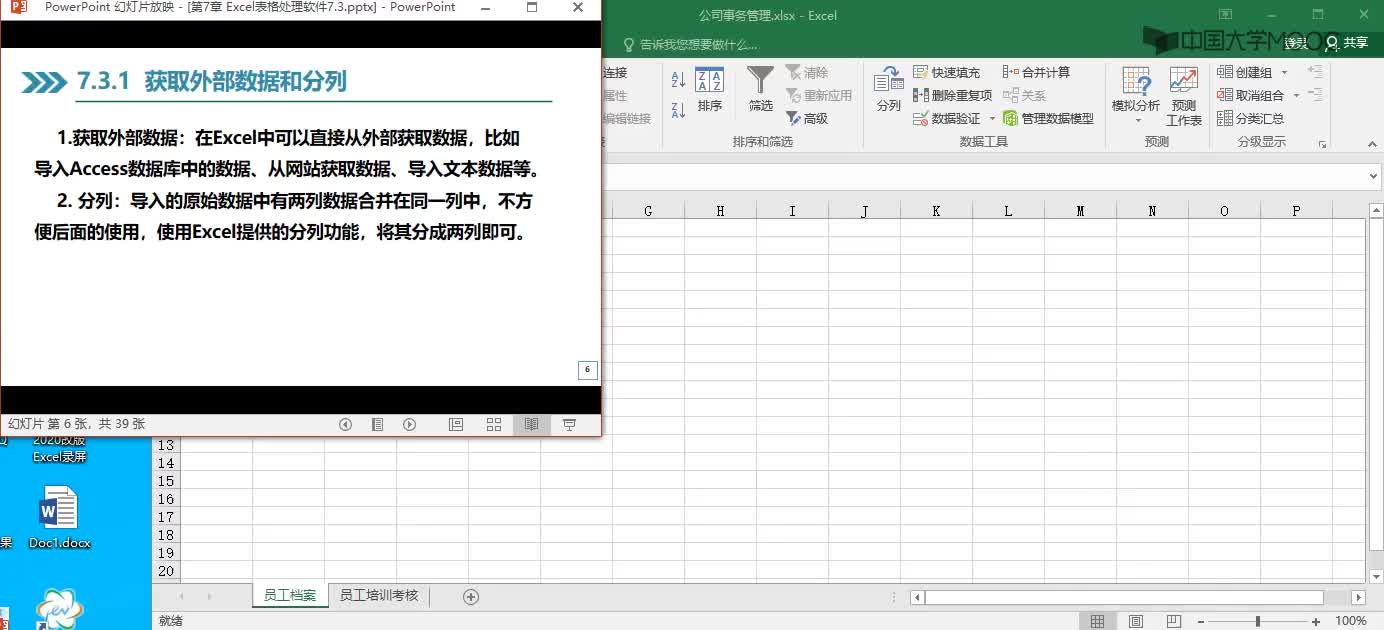Select row 20 header

[166, 571]
